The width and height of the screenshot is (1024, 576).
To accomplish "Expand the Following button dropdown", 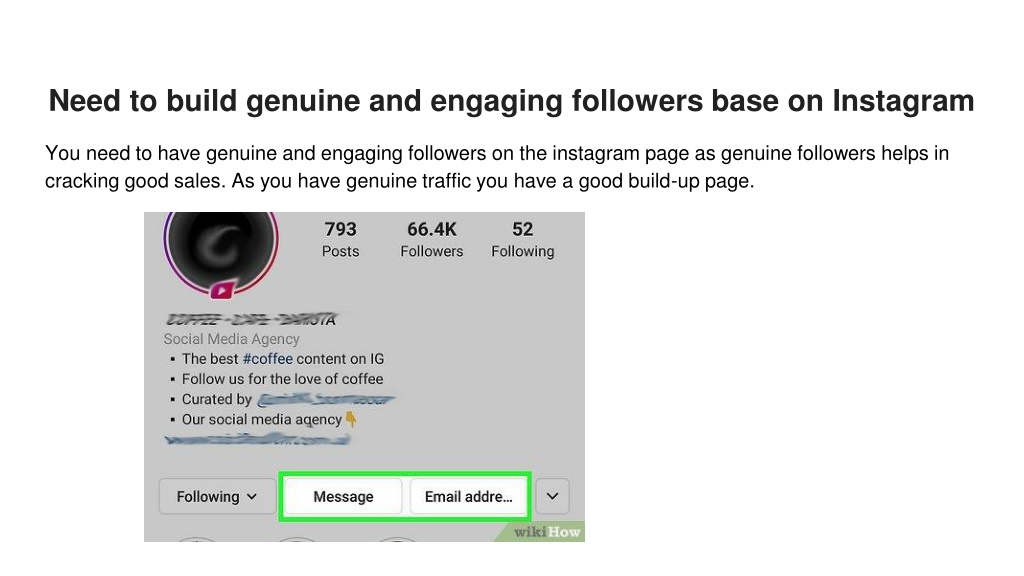I will point(217,496).
